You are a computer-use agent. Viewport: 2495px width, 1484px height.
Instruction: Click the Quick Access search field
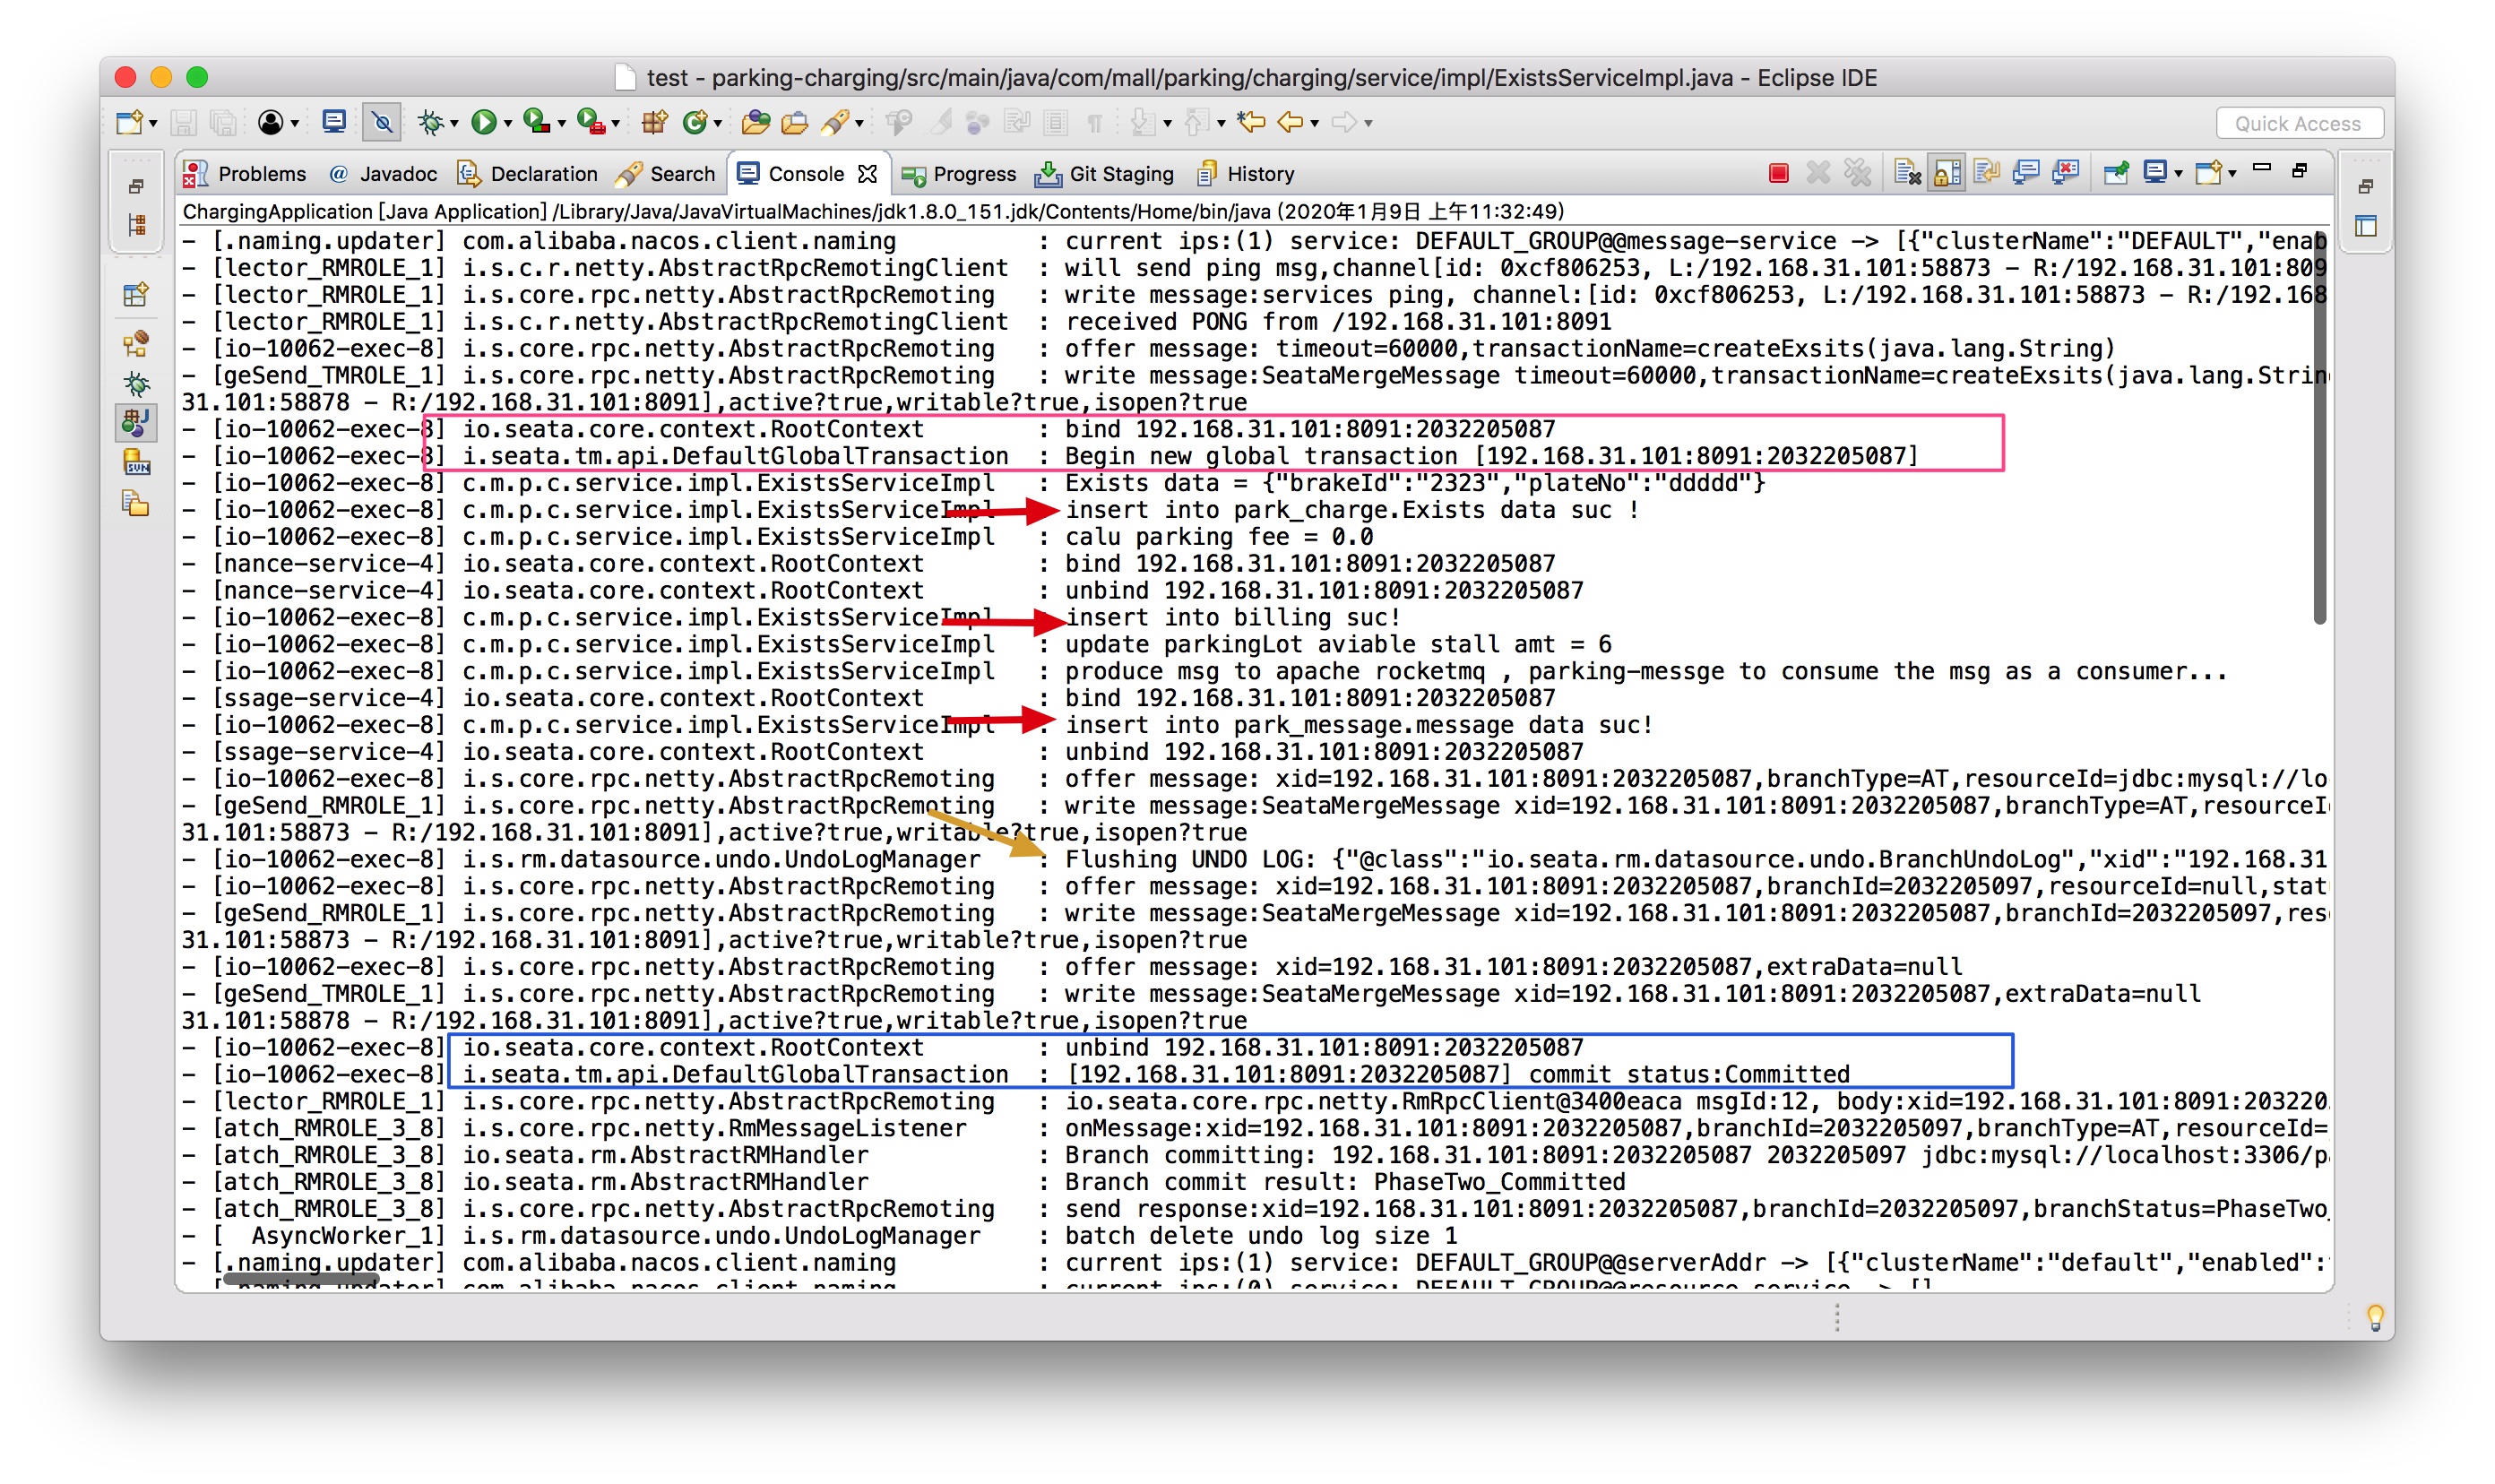pos(2298,124)
